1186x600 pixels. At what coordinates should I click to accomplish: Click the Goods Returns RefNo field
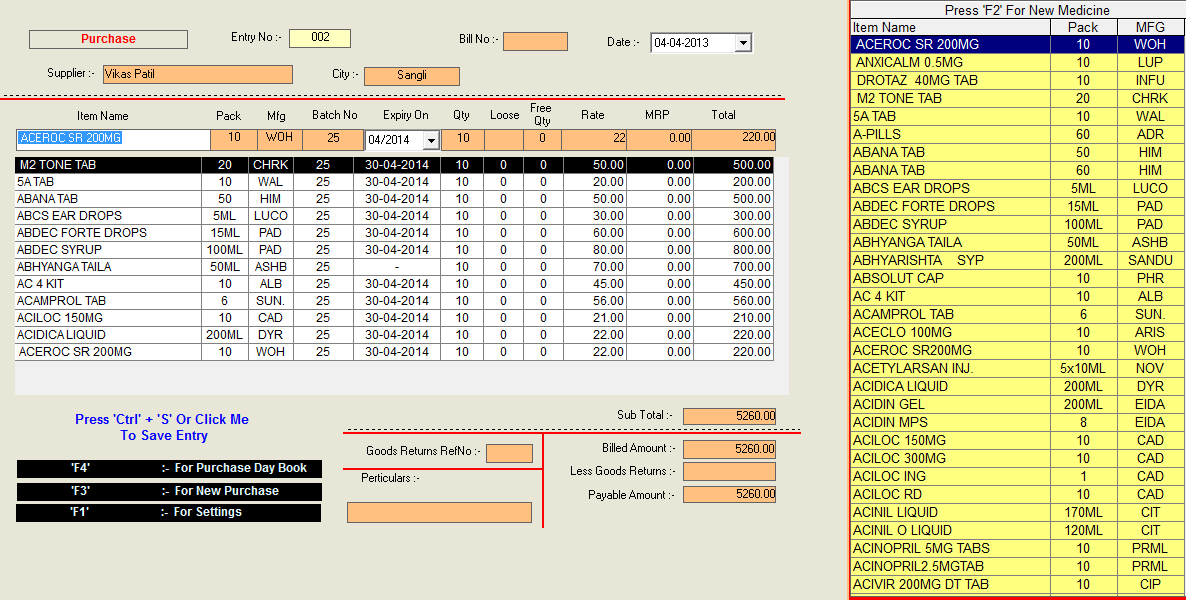(x=509, y=453)
